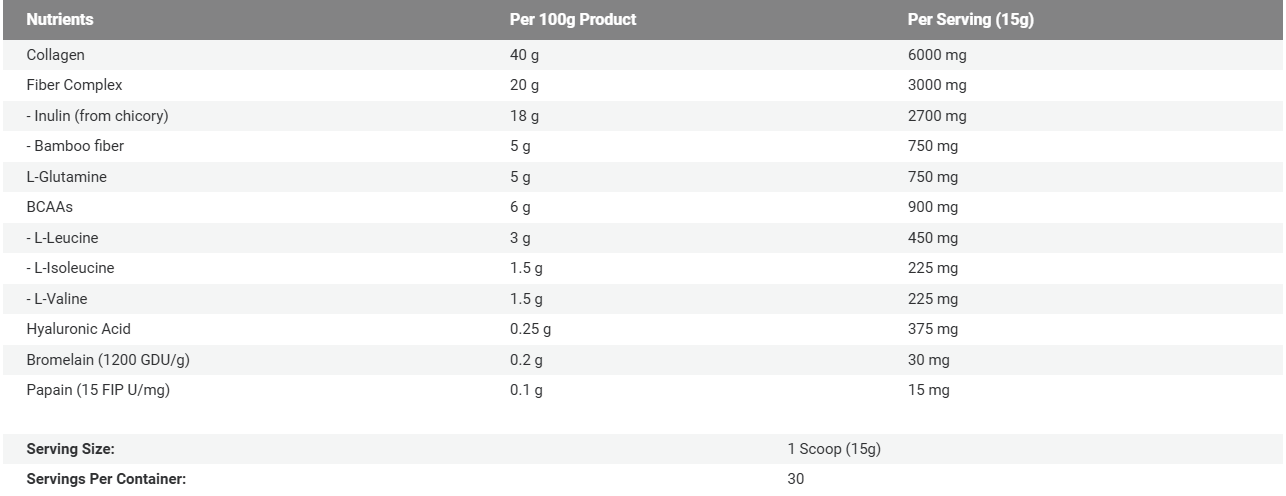
Task: Click the 6000 mg collagen serving value
Action: pyautogui.click(x=937, y=55)
